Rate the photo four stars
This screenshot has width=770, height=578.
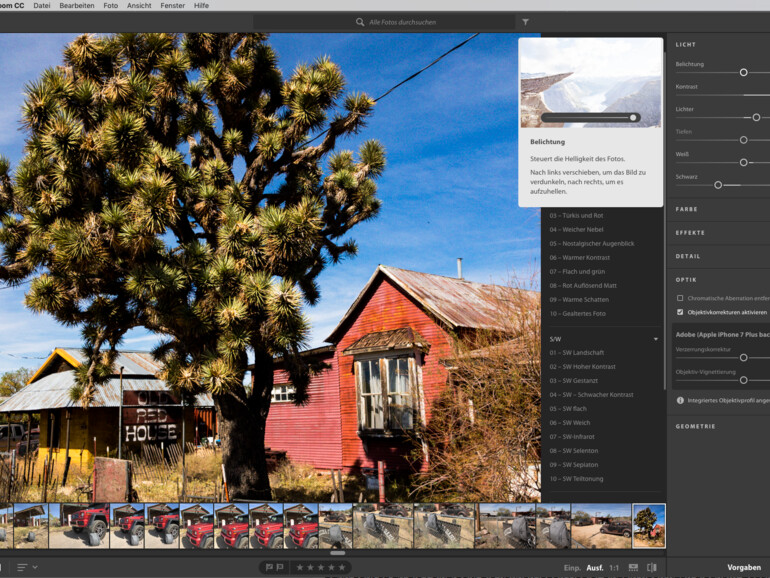[x=331, y=567]
